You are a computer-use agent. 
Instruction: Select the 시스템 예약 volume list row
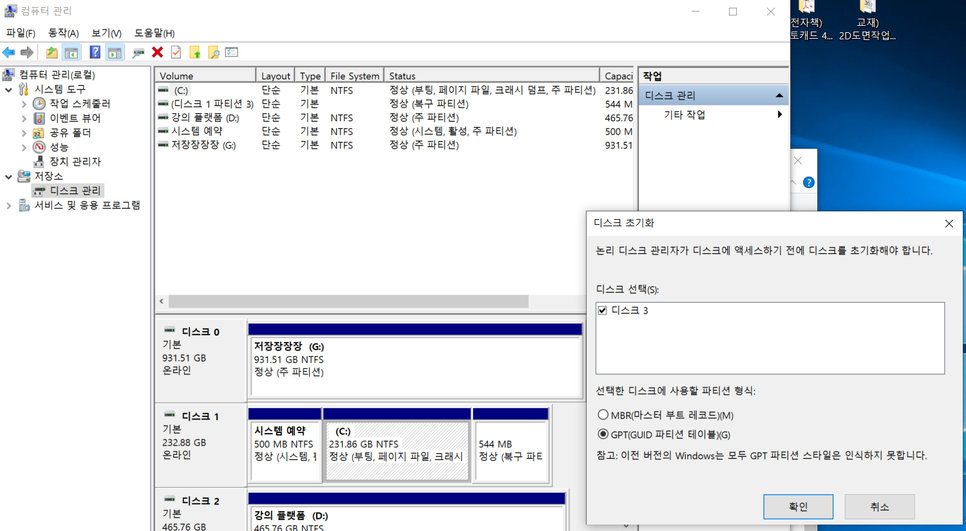click(x=394, y=131)
